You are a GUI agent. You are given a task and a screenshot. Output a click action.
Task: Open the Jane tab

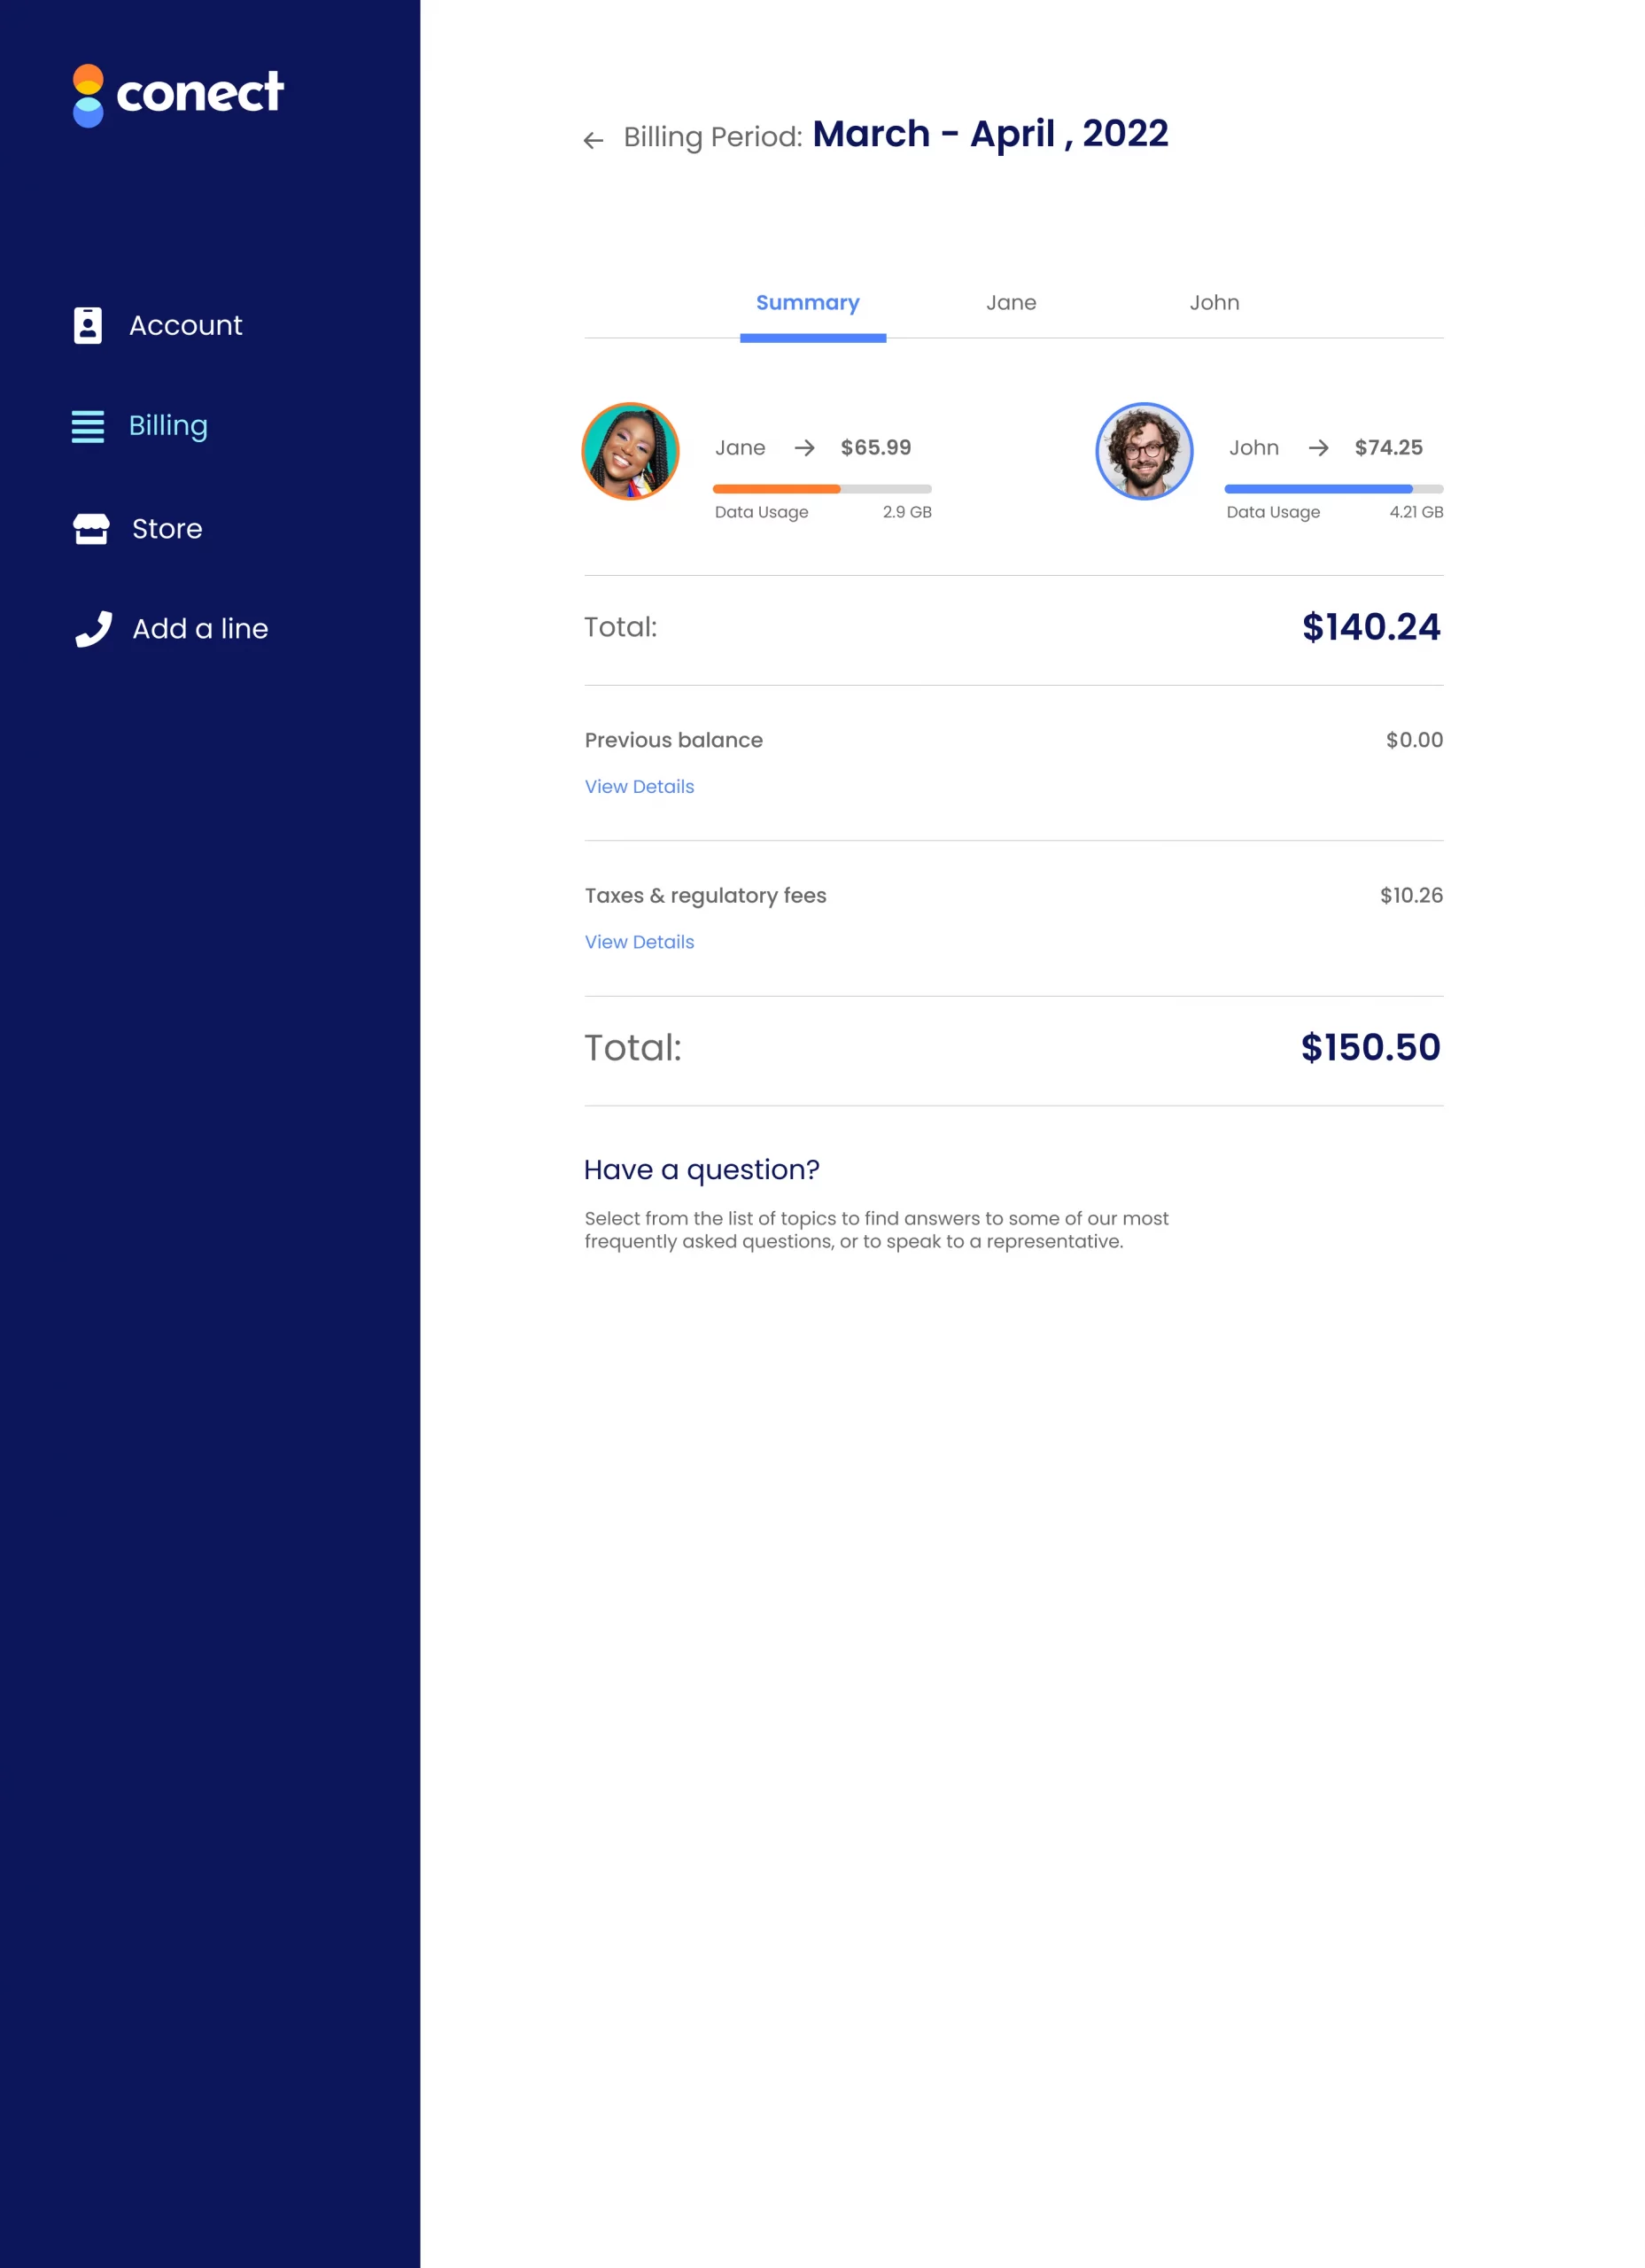point(1011,302)
